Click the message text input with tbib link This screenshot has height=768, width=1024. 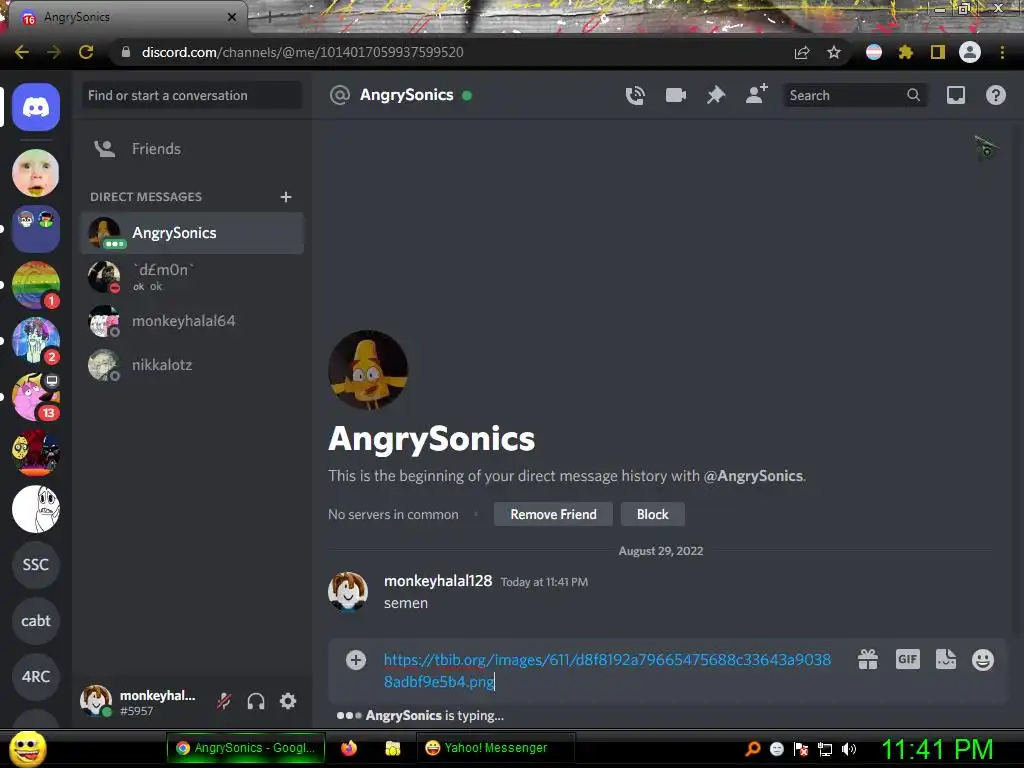coord(607,671)
